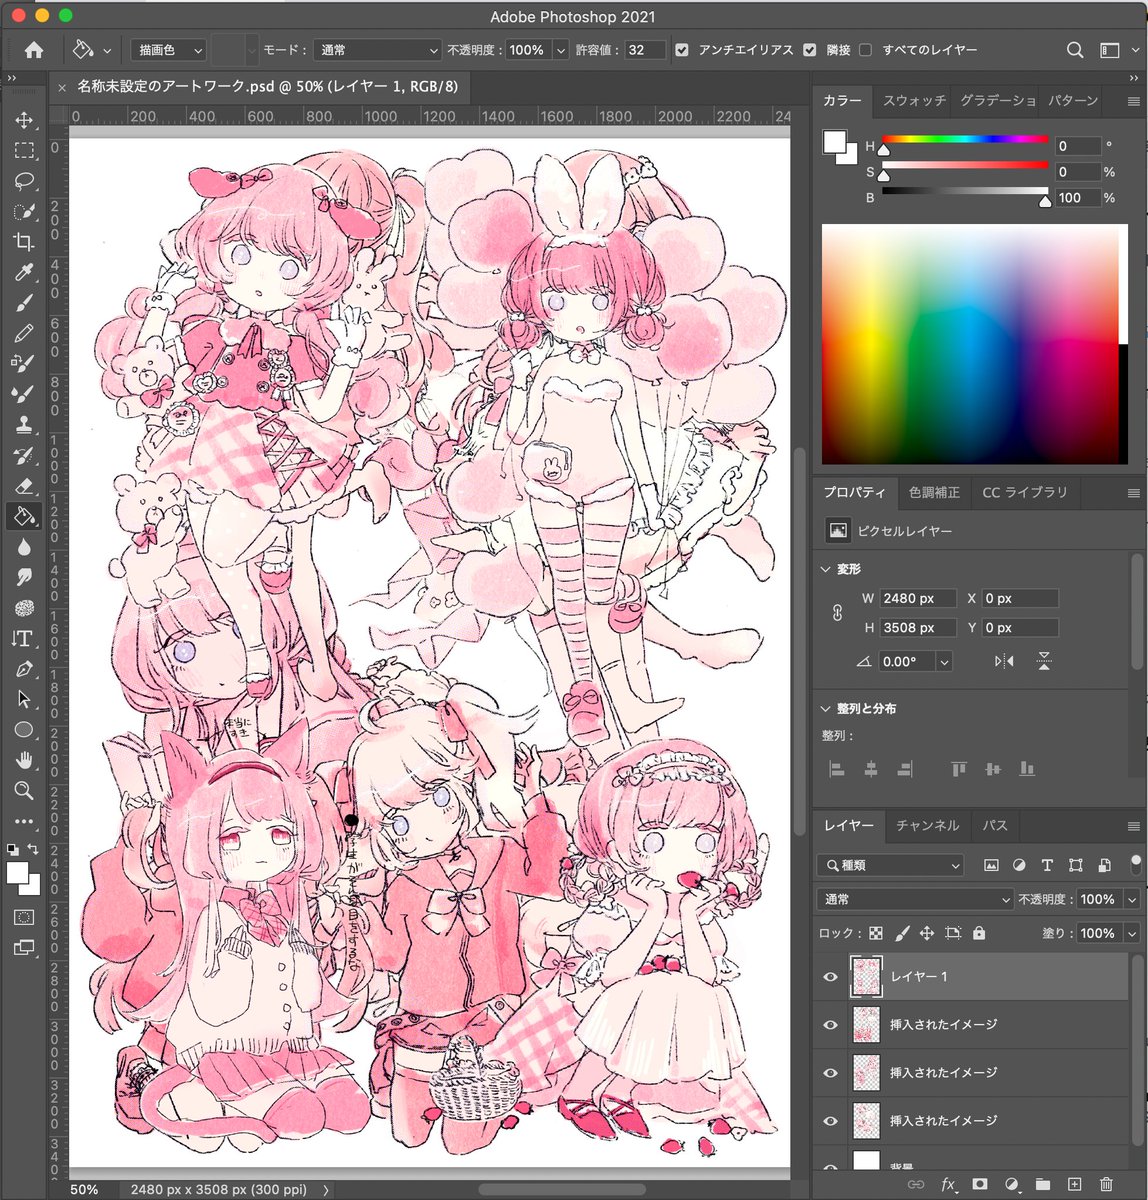Open paint bucket tool preset dropdown
The height and width of the screenshot is (1200, 1148).
pos(107,50)
